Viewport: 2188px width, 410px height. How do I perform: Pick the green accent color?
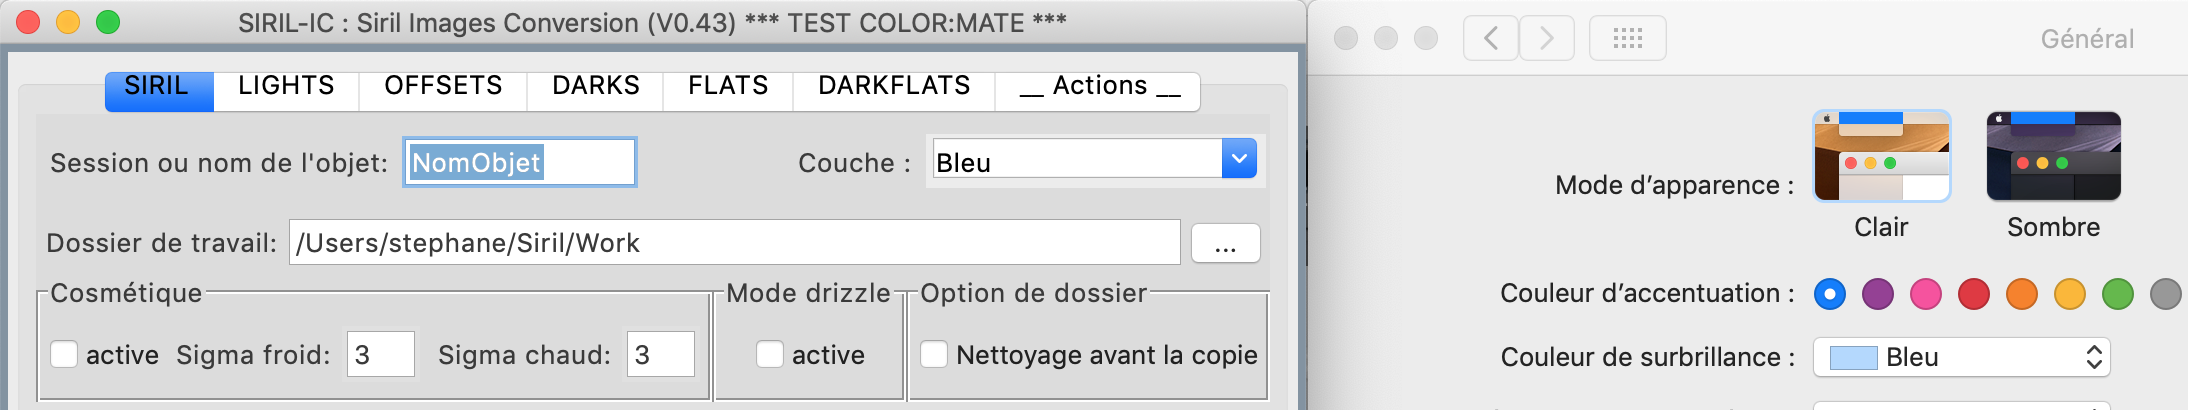tap(2118, 294)
